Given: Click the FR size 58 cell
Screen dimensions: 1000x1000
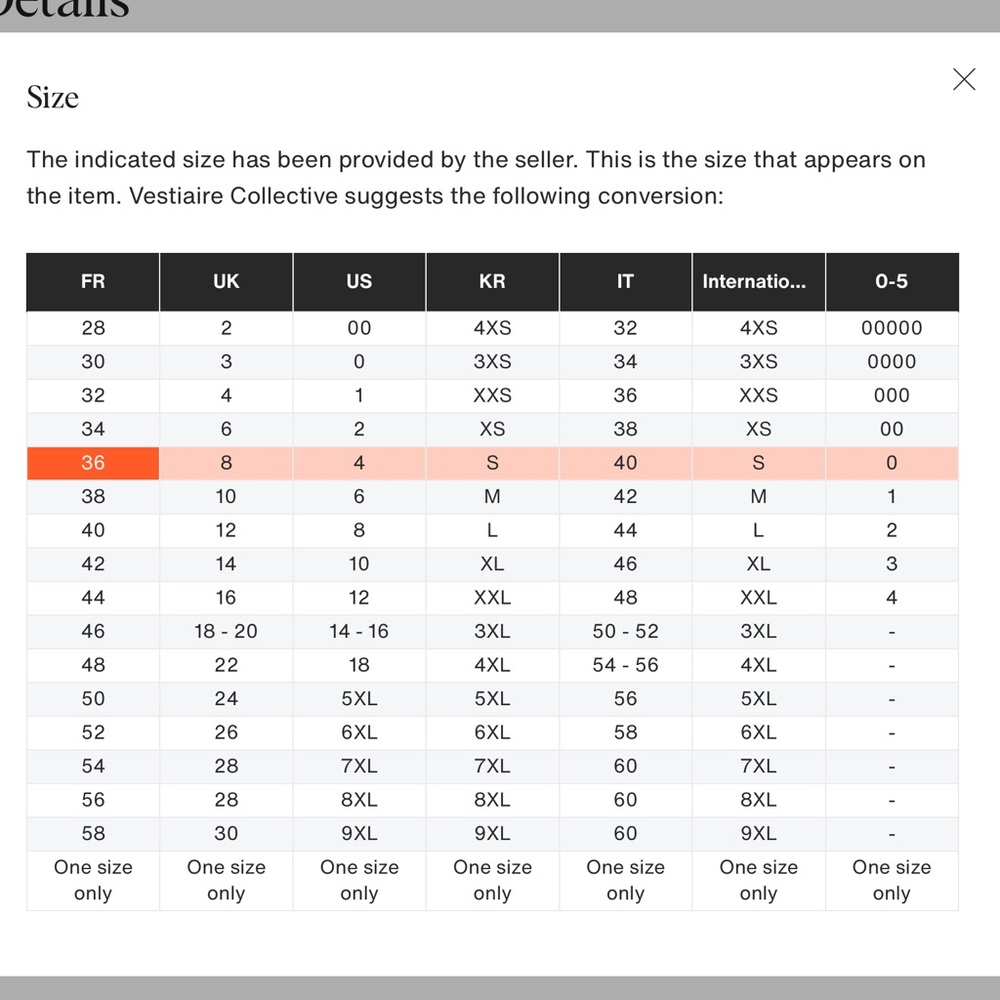Looking at the screenshot, I should point(93,834).
